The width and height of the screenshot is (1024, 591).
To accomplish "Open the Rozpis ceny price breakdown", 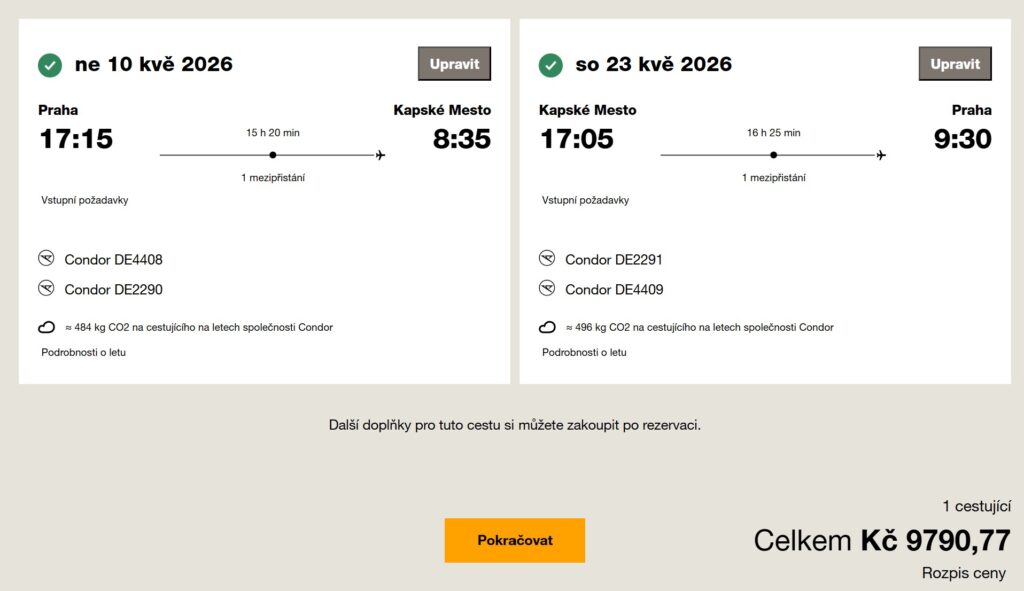I will [x=964, y=573].
